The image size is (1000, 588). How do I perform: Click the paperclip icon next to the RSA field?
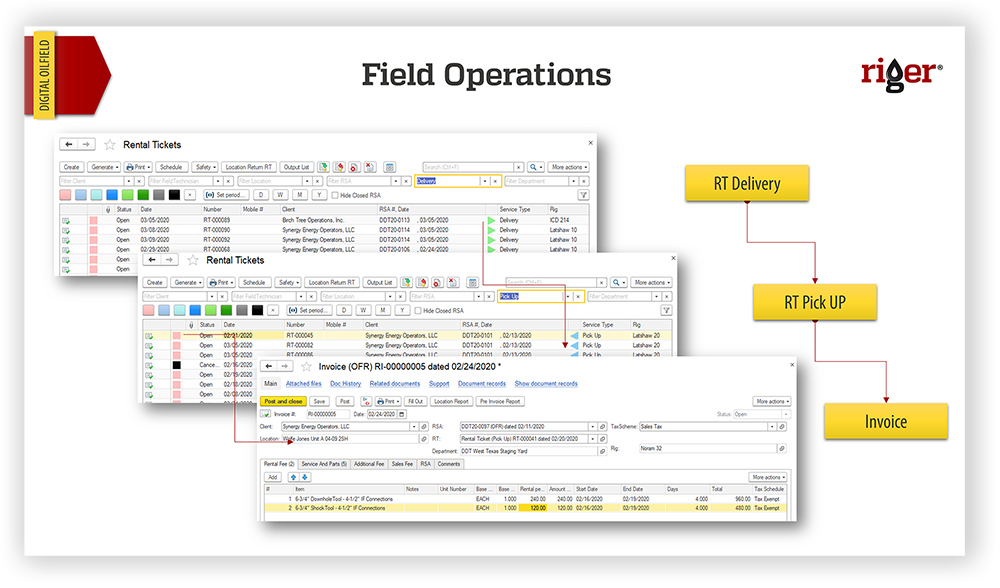602,426
